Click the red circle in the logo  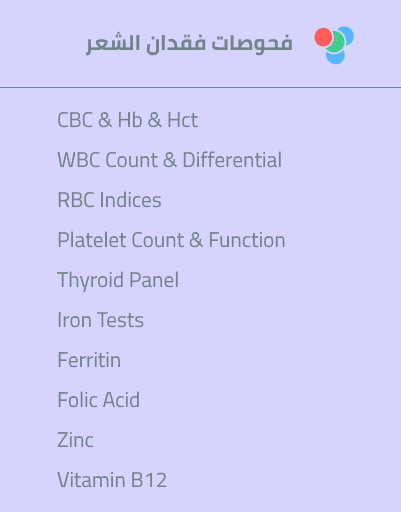click(x=323, y=37)
